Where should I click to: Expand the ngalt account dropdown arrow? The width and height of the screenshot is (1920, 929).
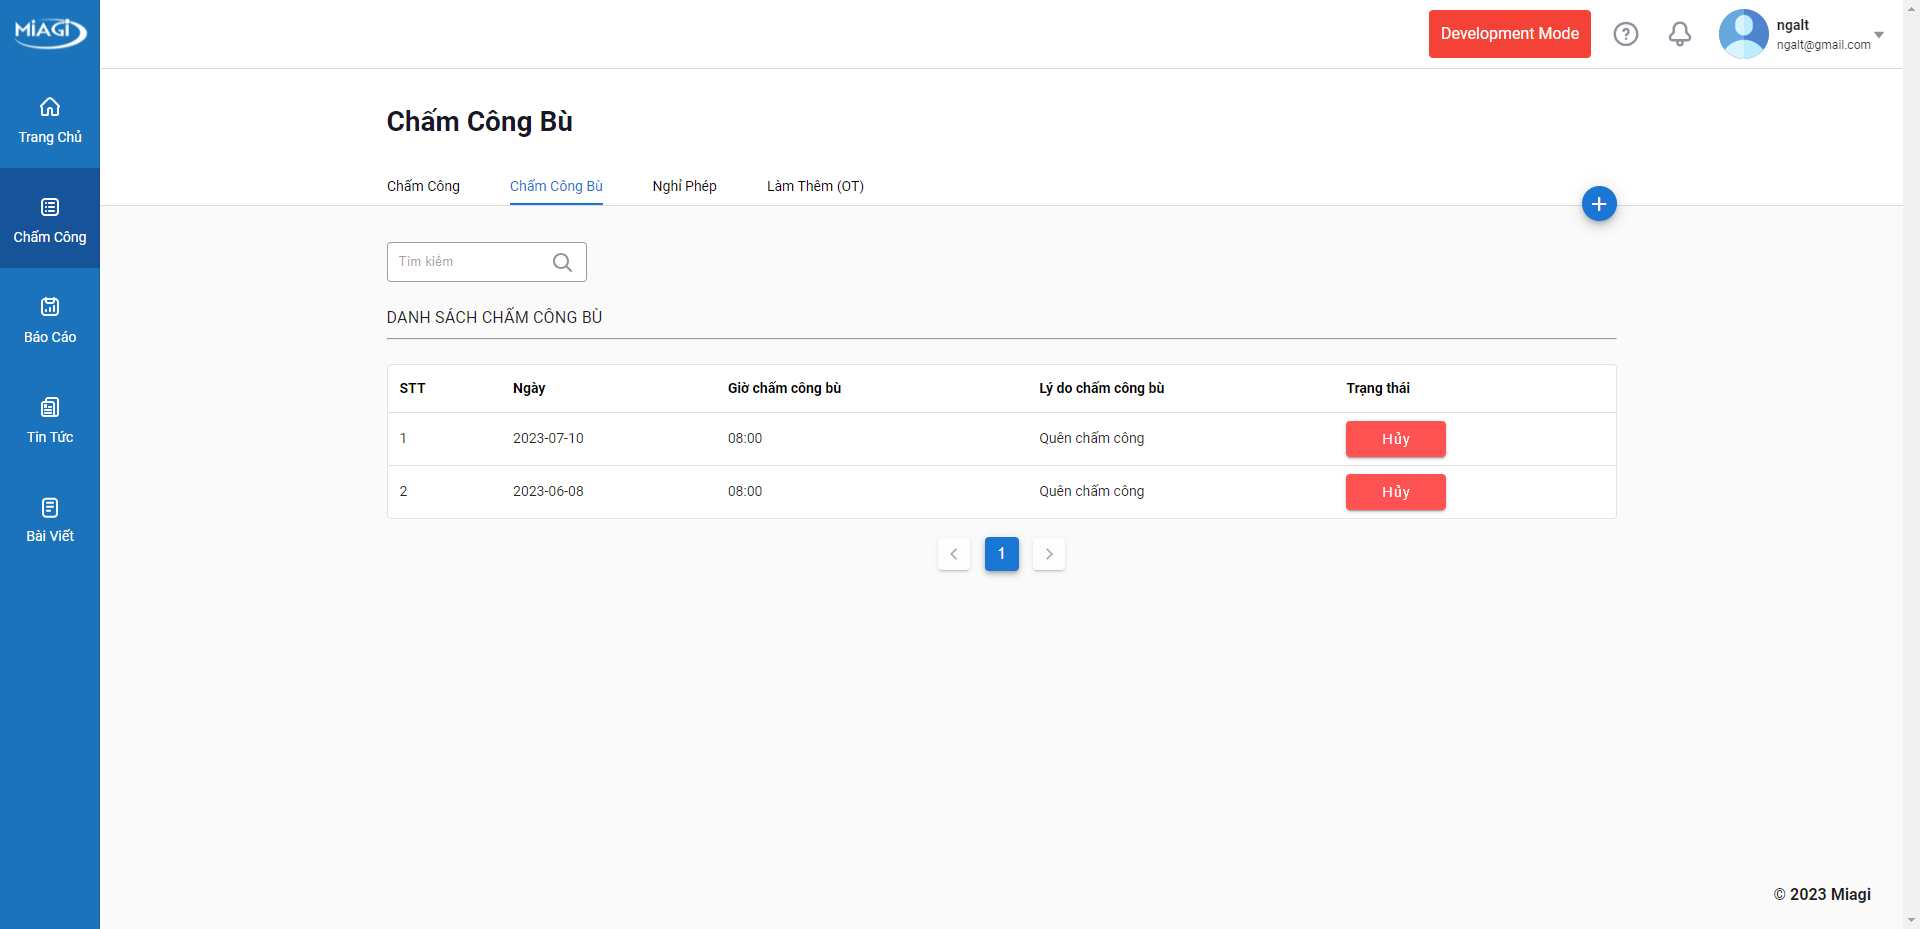pos(1879,35)
